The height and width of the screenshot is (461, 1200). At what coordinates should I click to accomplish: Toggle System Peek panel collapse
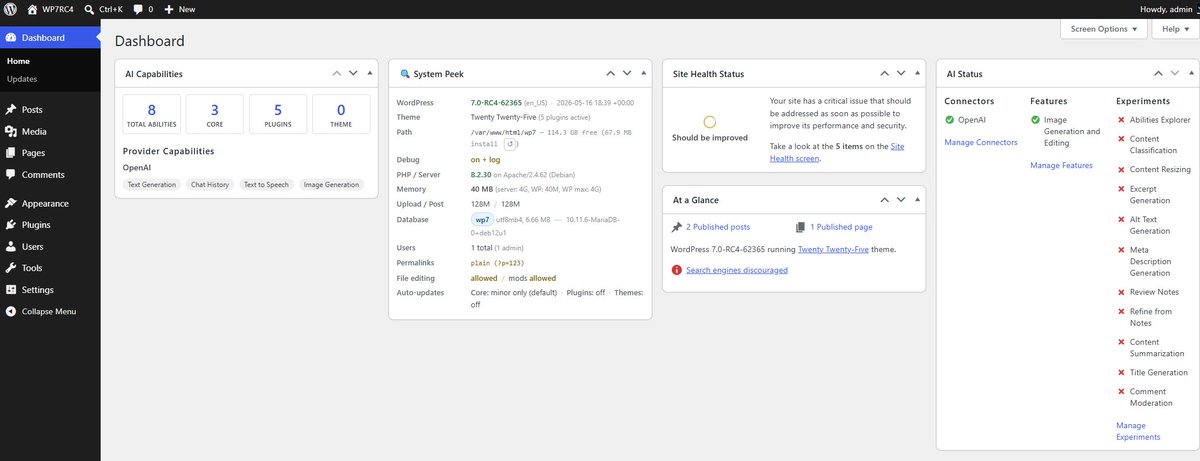tap(643, 73)
